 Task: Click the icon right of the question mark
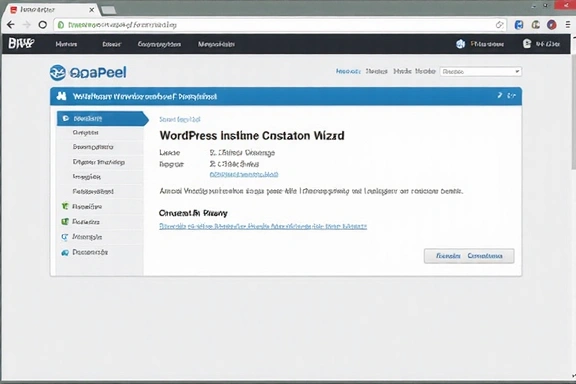(x=511, y=96)
